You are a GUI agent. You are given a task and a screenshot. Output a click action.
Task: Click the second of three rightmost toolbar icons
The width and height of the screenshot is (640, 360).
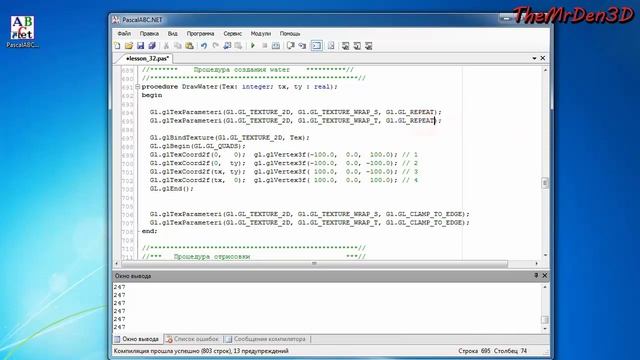[x=357, y=46]
